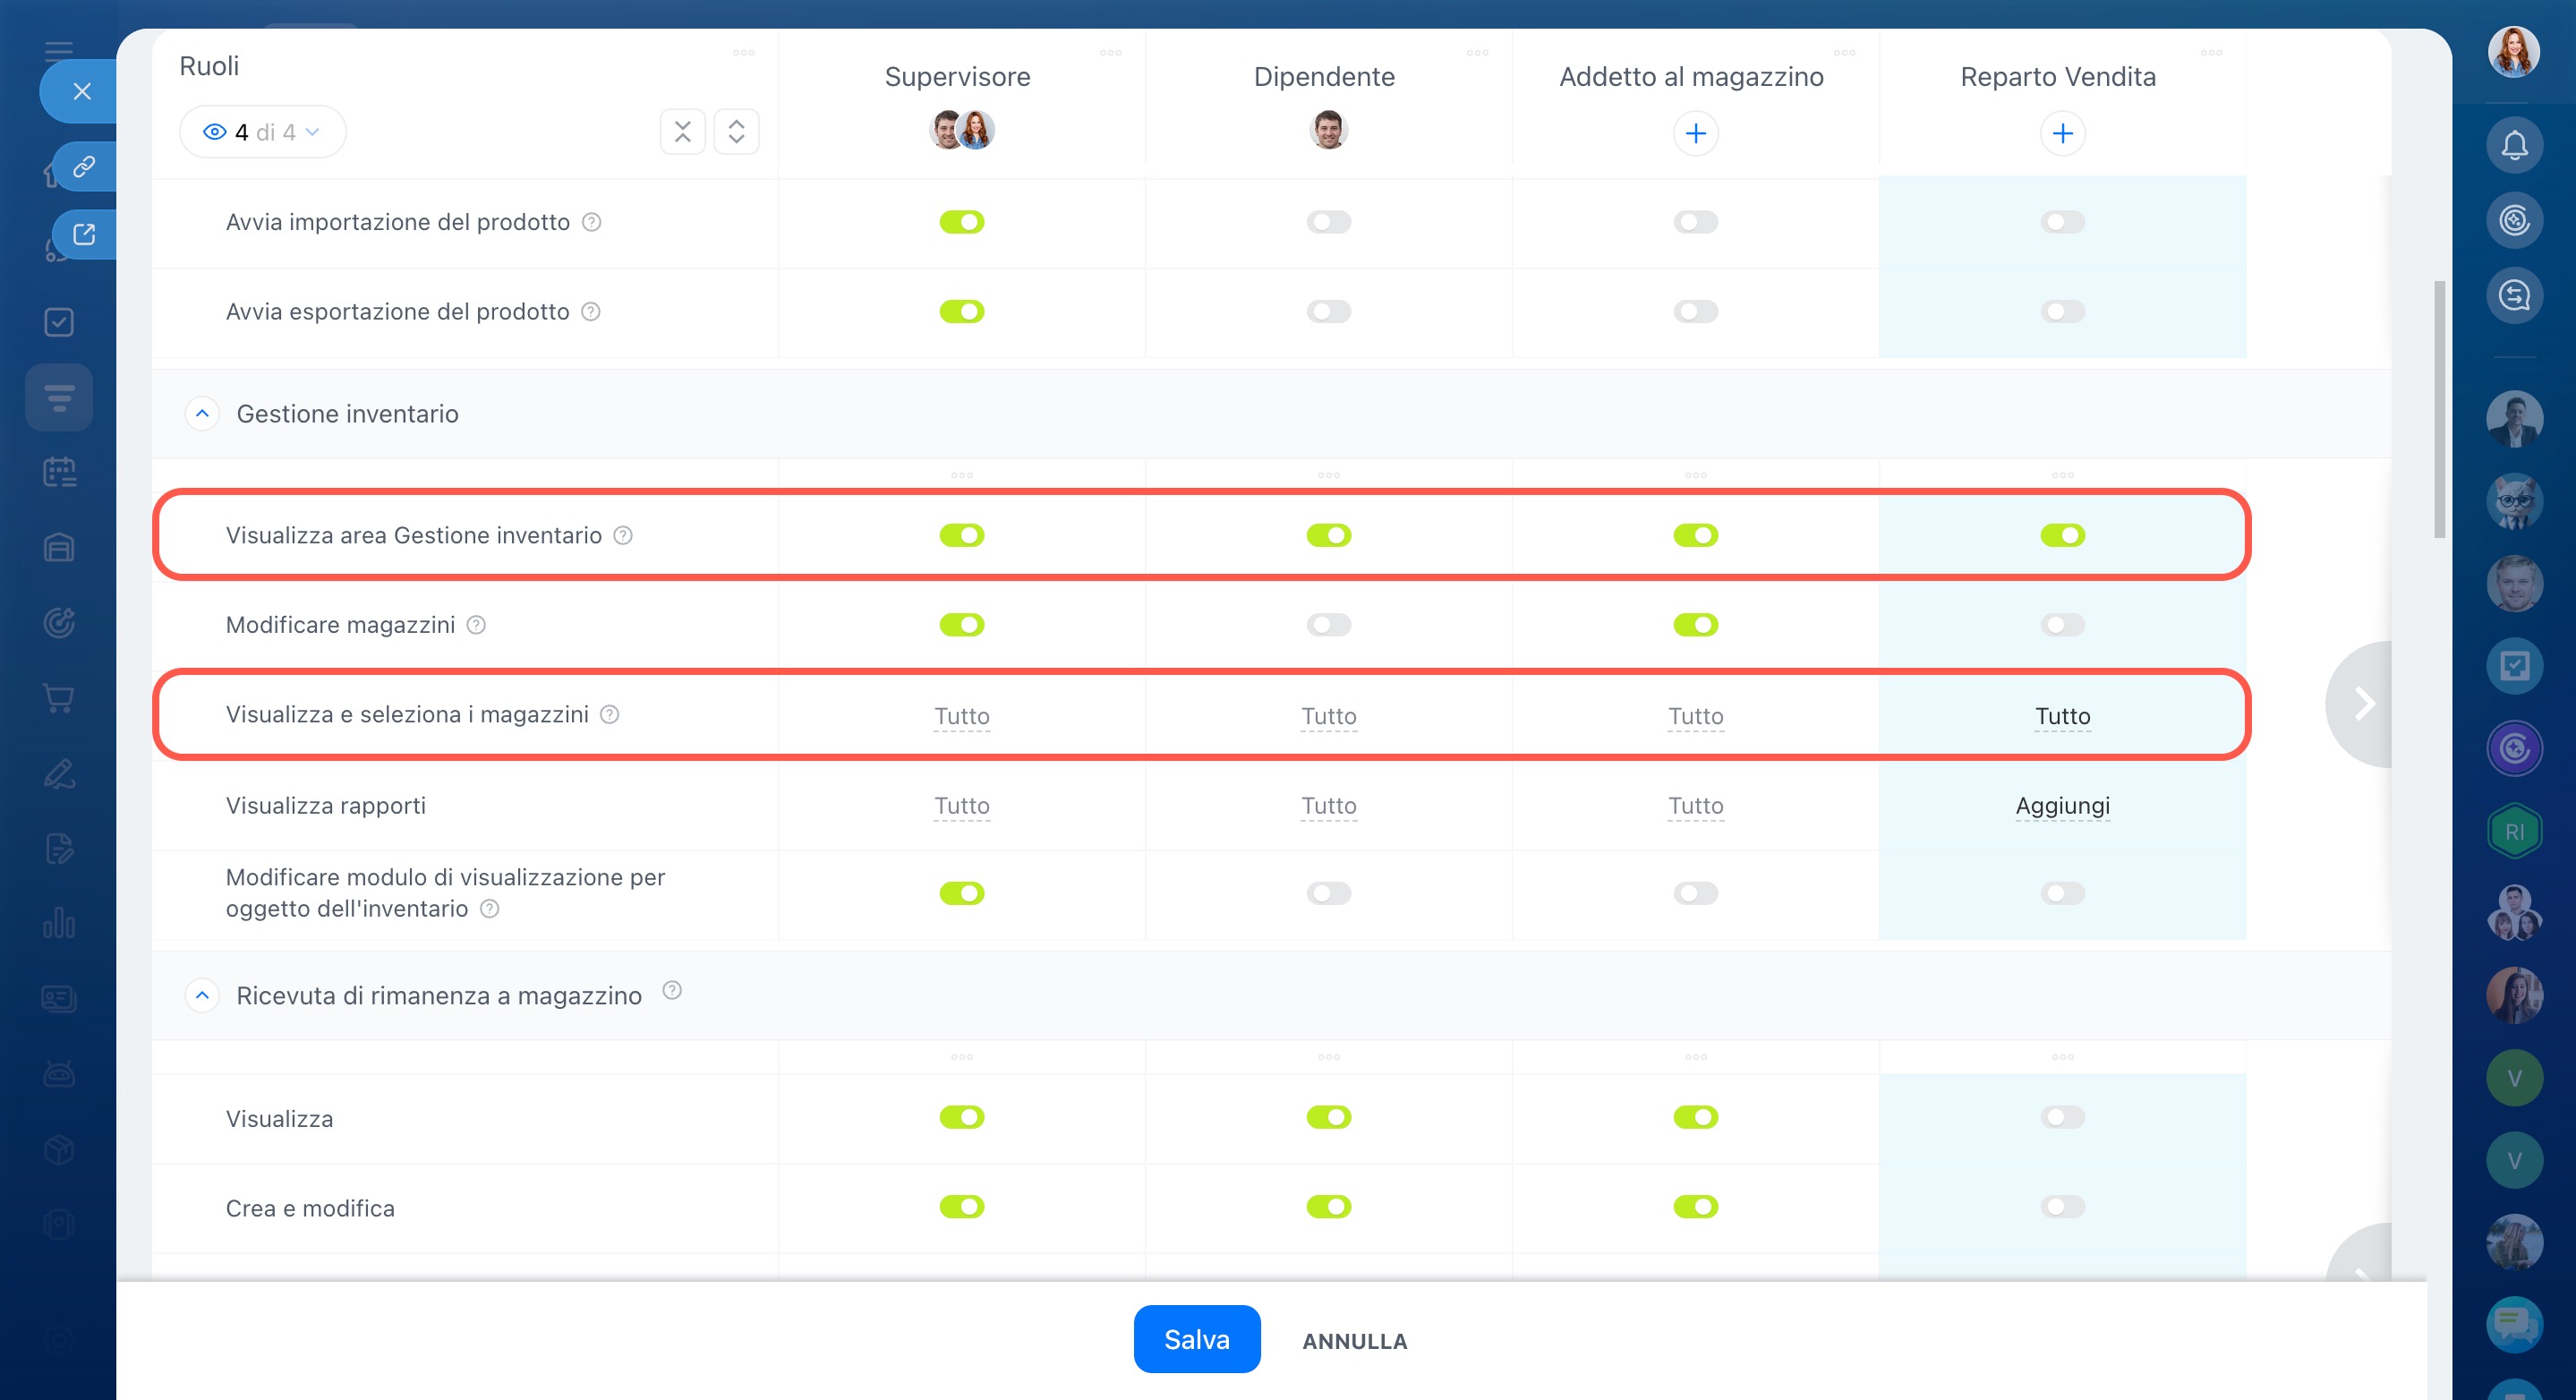
Task: Click the right arrow to scroll columns
Action: (x=2364, y=704)
